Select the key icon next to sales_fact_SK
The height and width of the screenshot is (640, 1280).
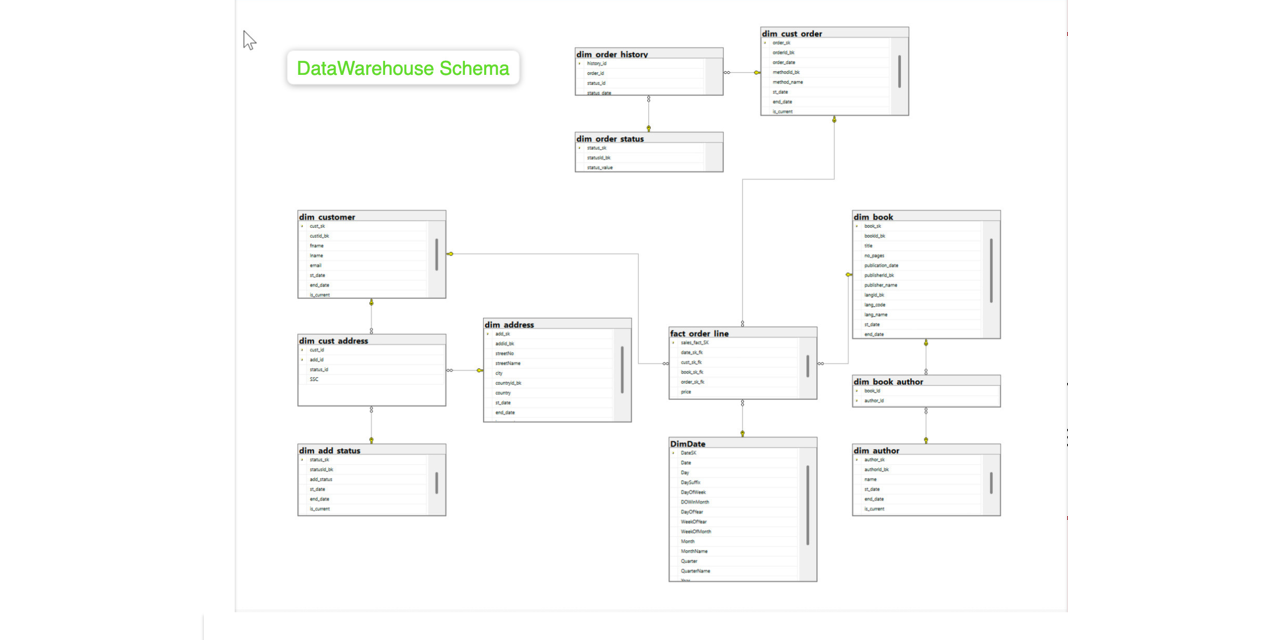(673, 343)
